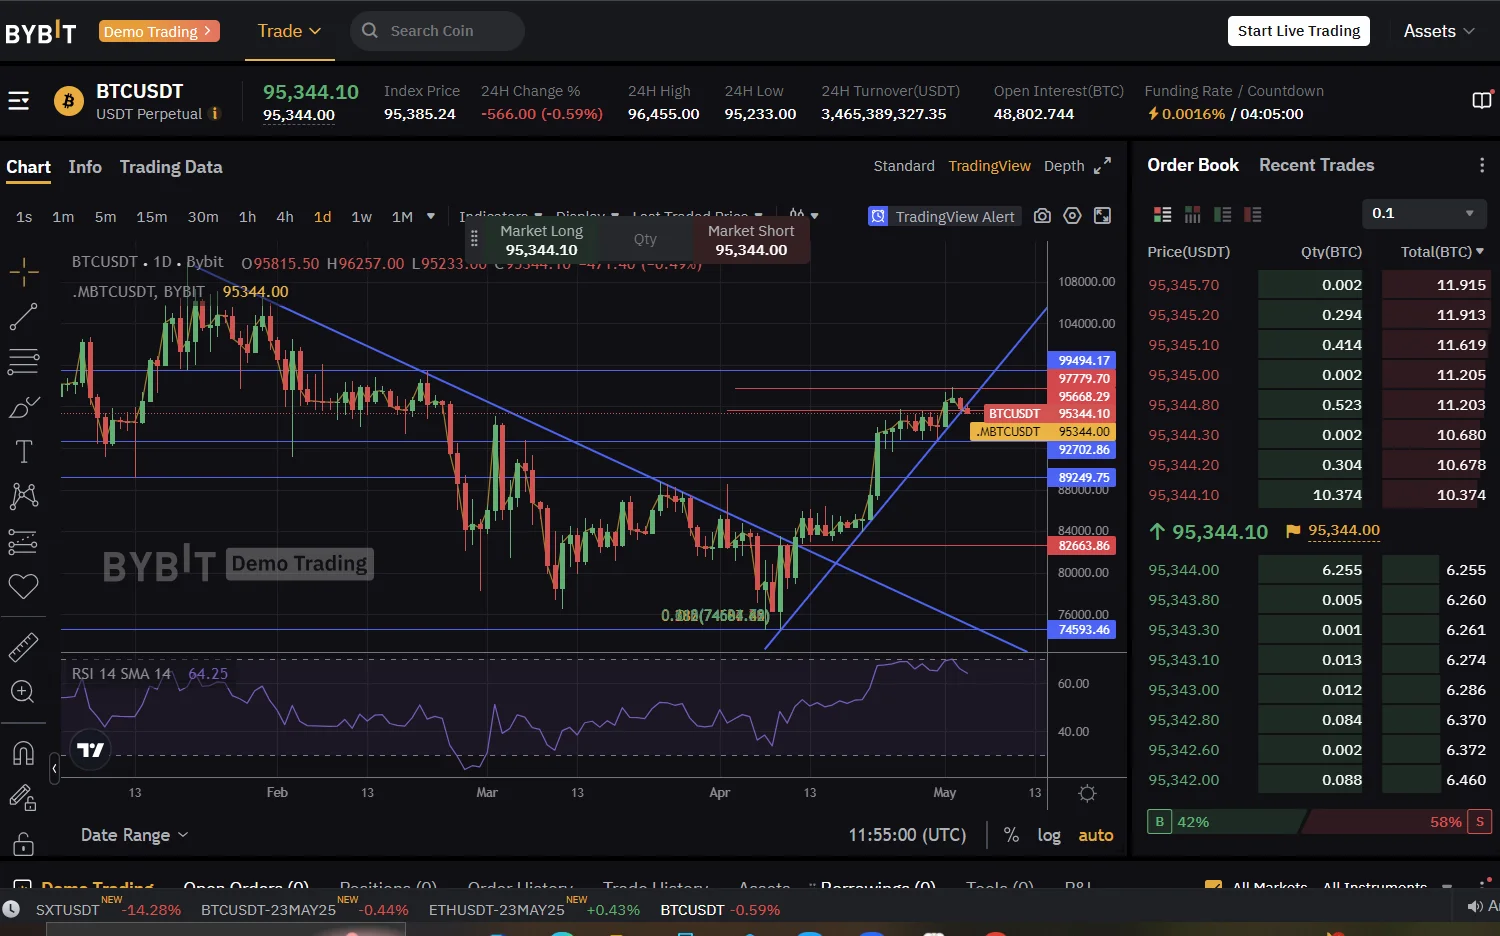Set chart interval to 1w

[362, 217]
